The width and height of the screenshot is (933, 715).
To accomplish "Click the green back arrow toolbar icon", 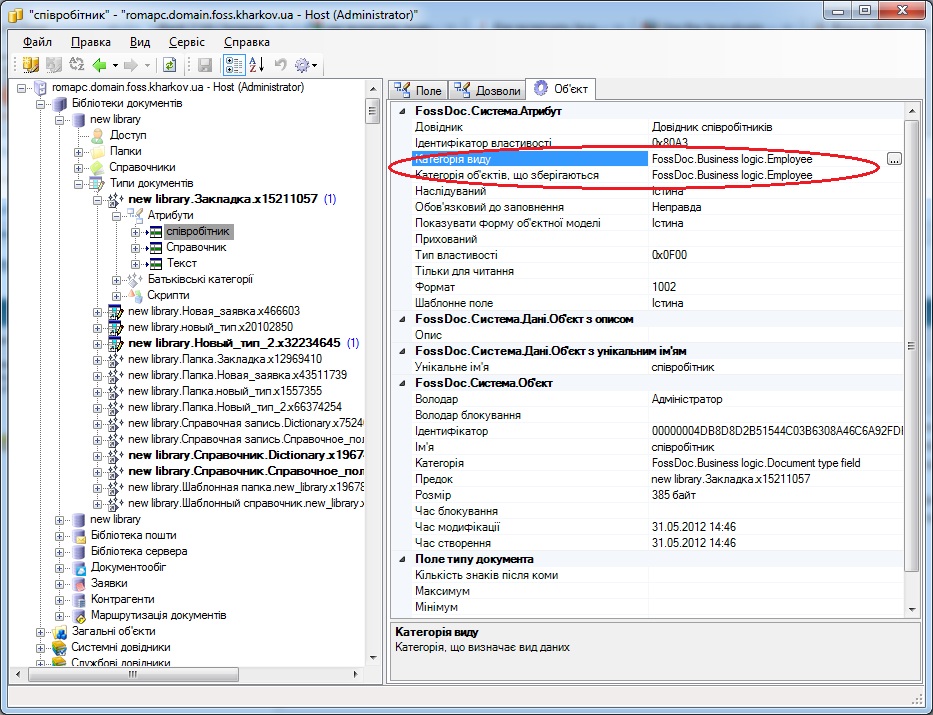I will coord(99,65).
